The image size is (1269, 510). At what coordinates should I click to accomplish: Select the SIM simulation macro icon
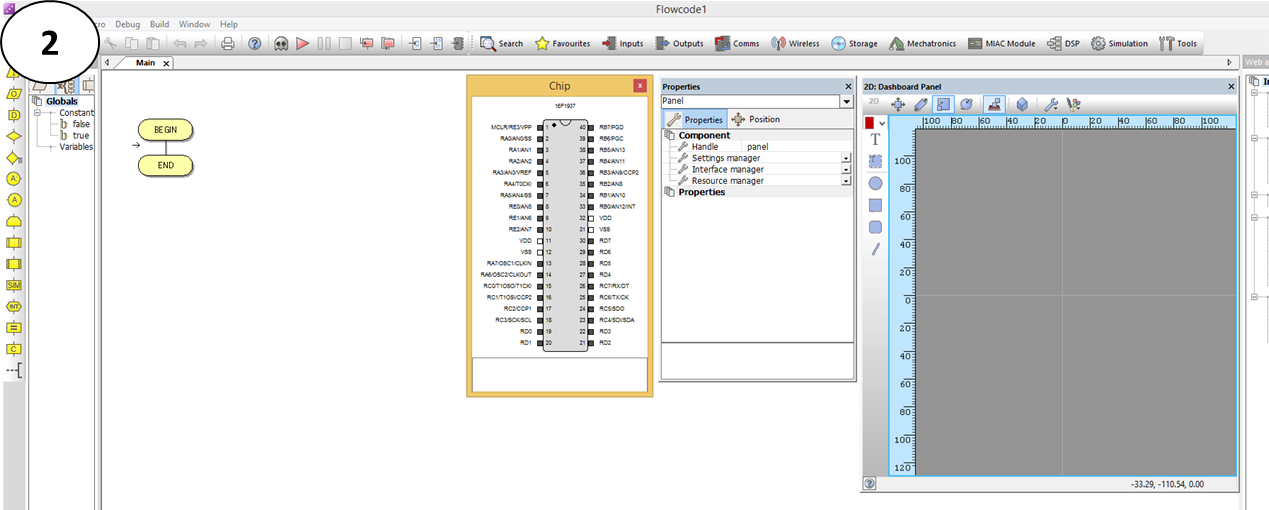pyautogui.click(x=14, y=285)
